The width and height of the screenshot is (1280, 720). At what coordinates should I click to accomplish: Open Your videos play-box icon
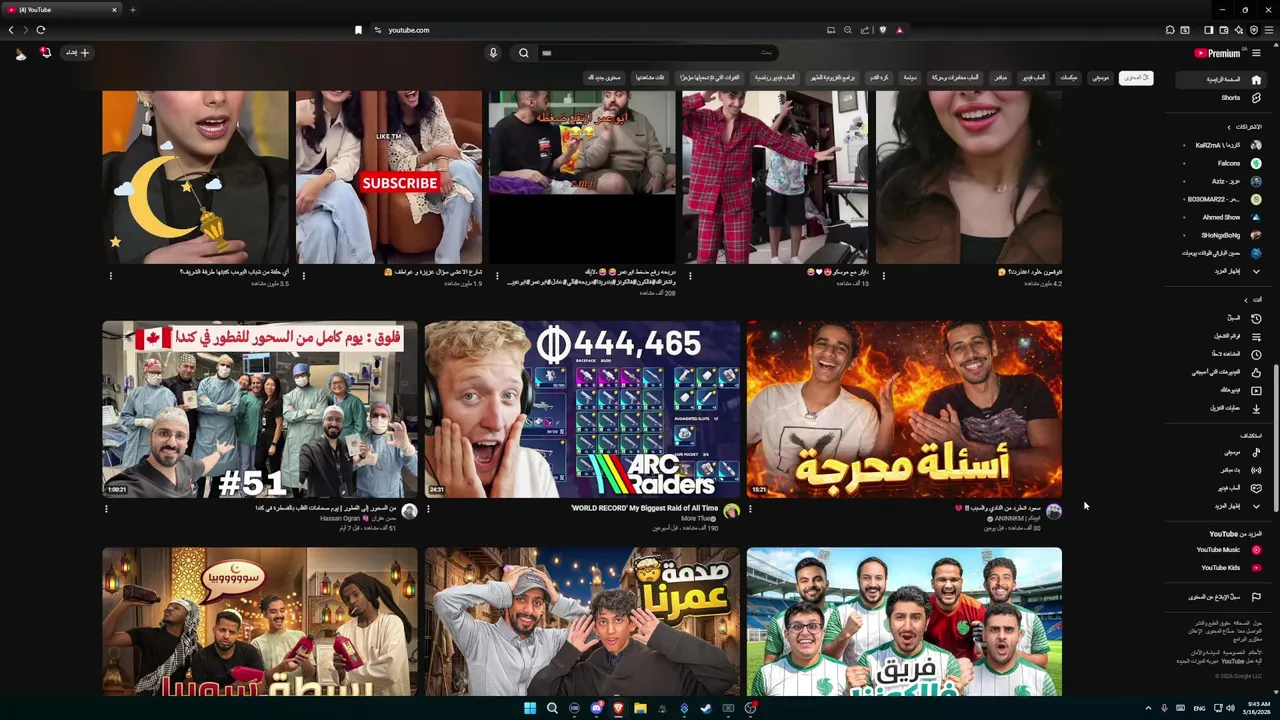tap(1256, 390)
